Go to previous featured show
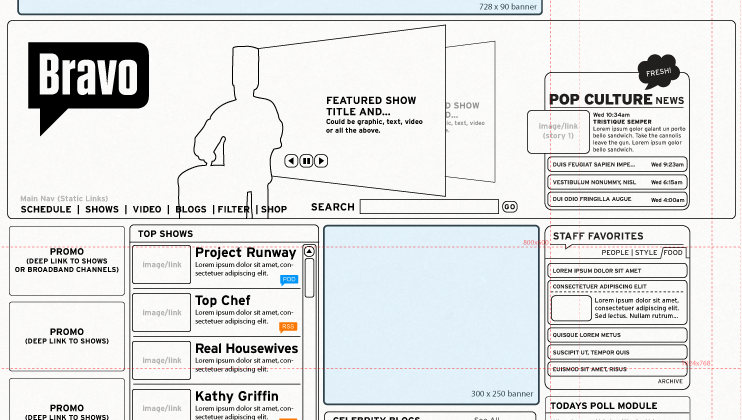The width and height of the screenshot is (742, 420). coord(291,161)
